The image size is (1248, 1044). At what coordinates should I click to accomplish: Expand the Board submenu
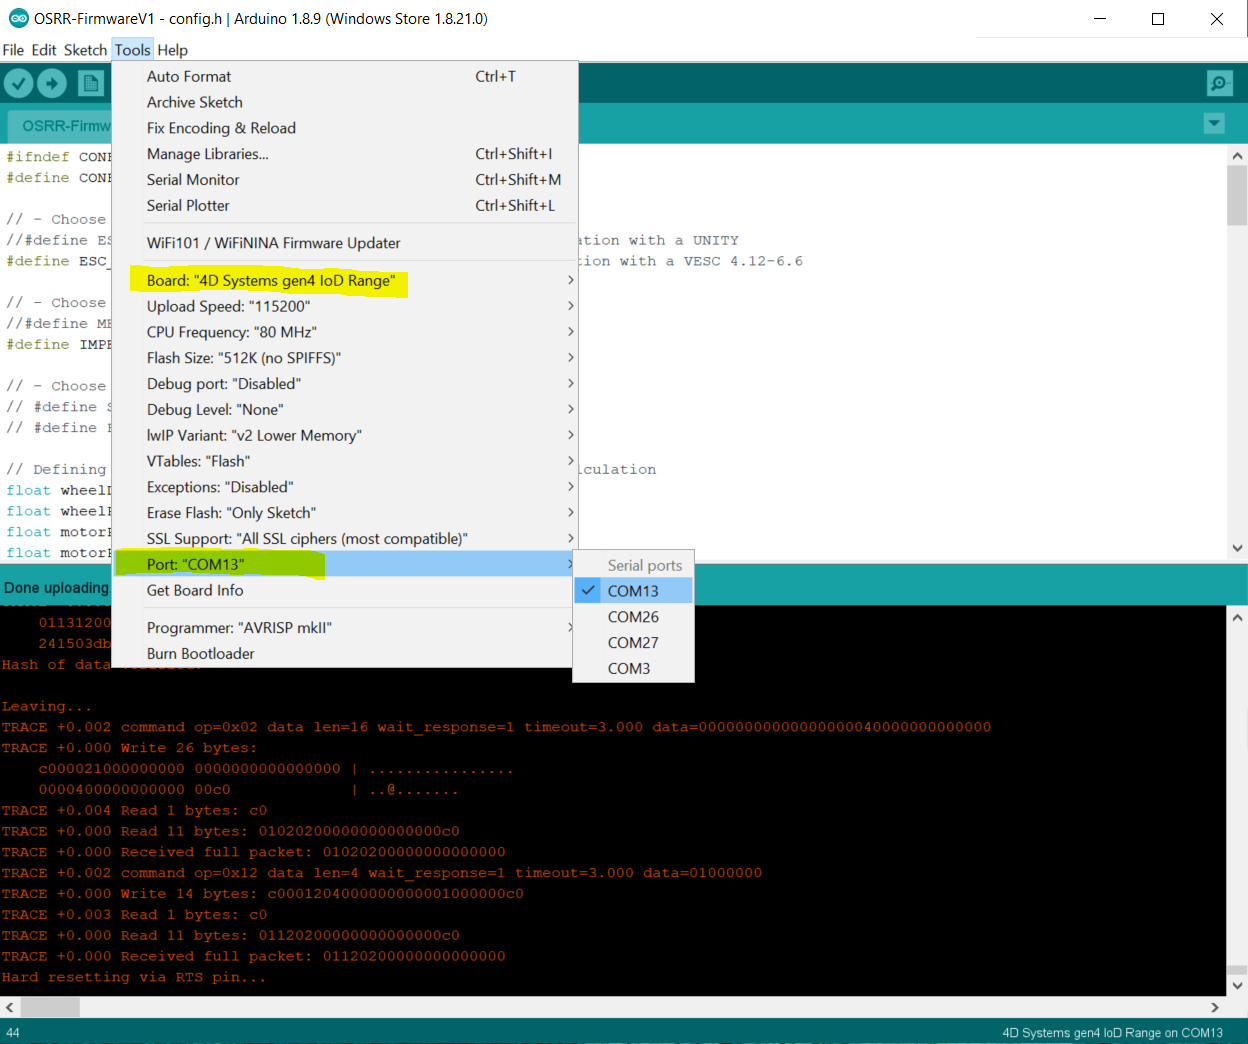pyautogui.click(x=345, y=280)
